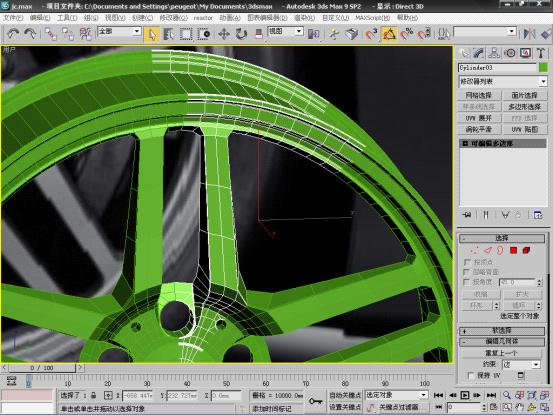Open the MAXScript menu

372,18
